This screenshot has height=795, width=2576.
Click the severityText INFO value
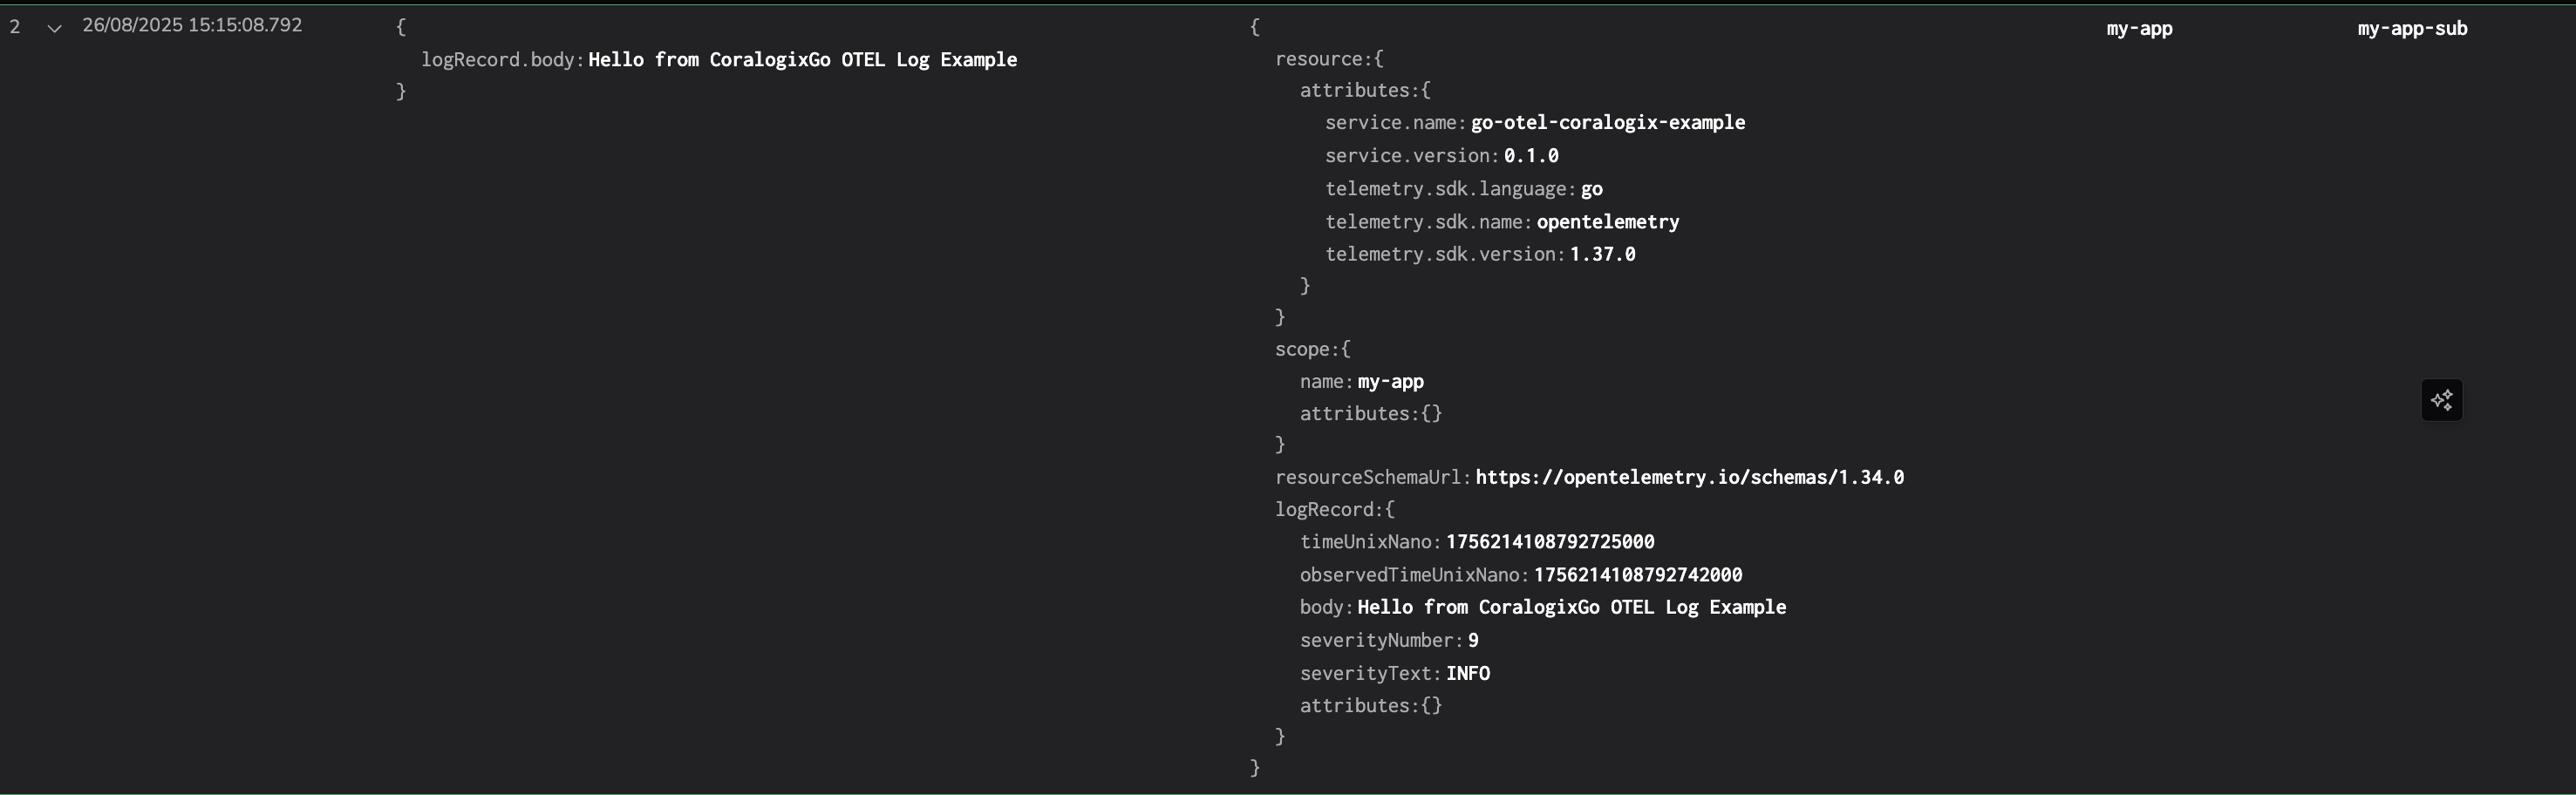[1467, 673]
